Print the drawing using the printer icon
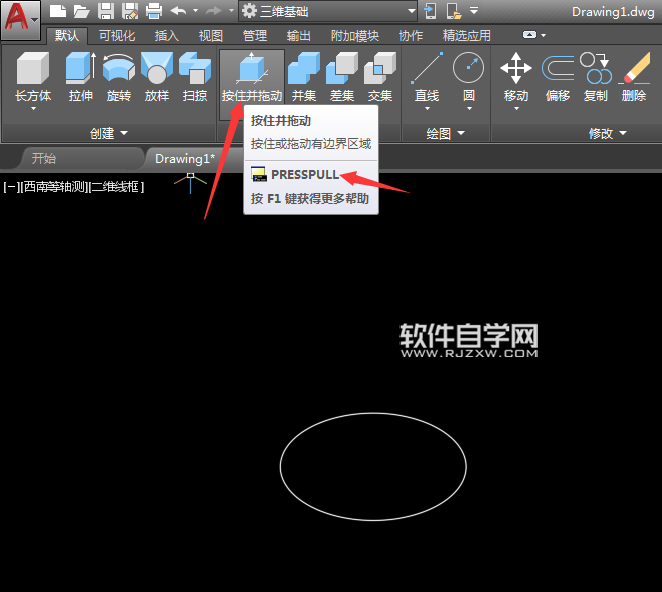 coord(154,11)
